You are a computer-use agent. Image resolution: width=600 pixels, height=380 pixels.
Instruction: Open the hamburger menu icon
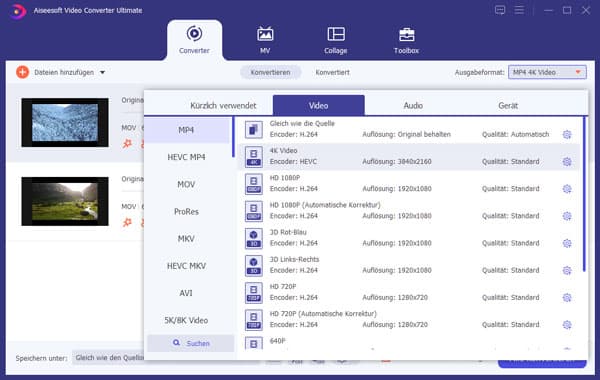click(519, 10)
